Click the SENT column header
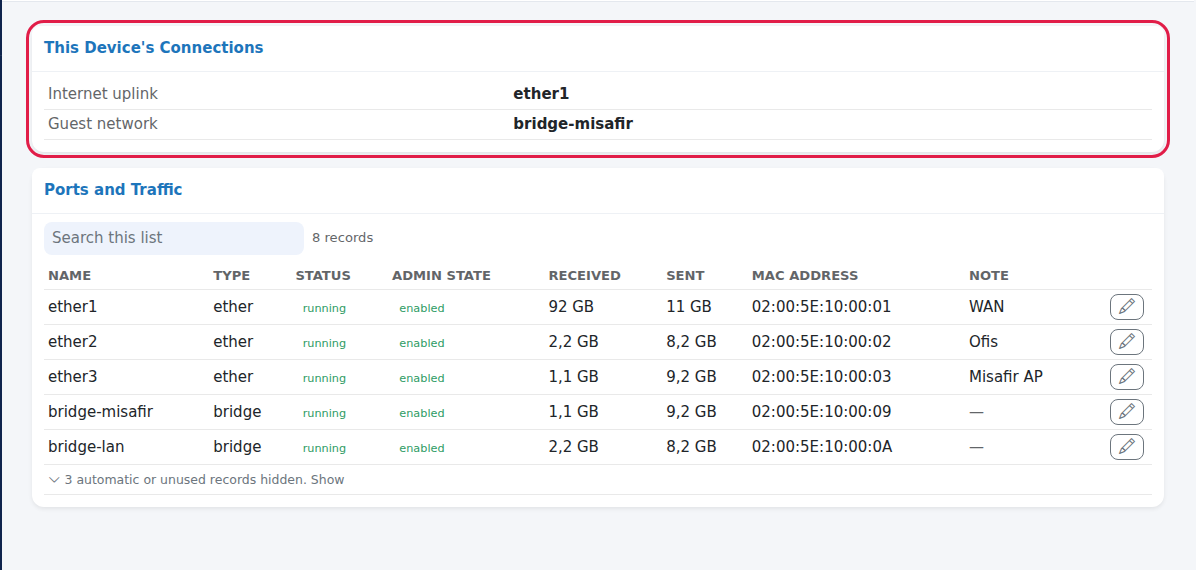Screen dimensions: 1196x570 [x=685, y=275]
